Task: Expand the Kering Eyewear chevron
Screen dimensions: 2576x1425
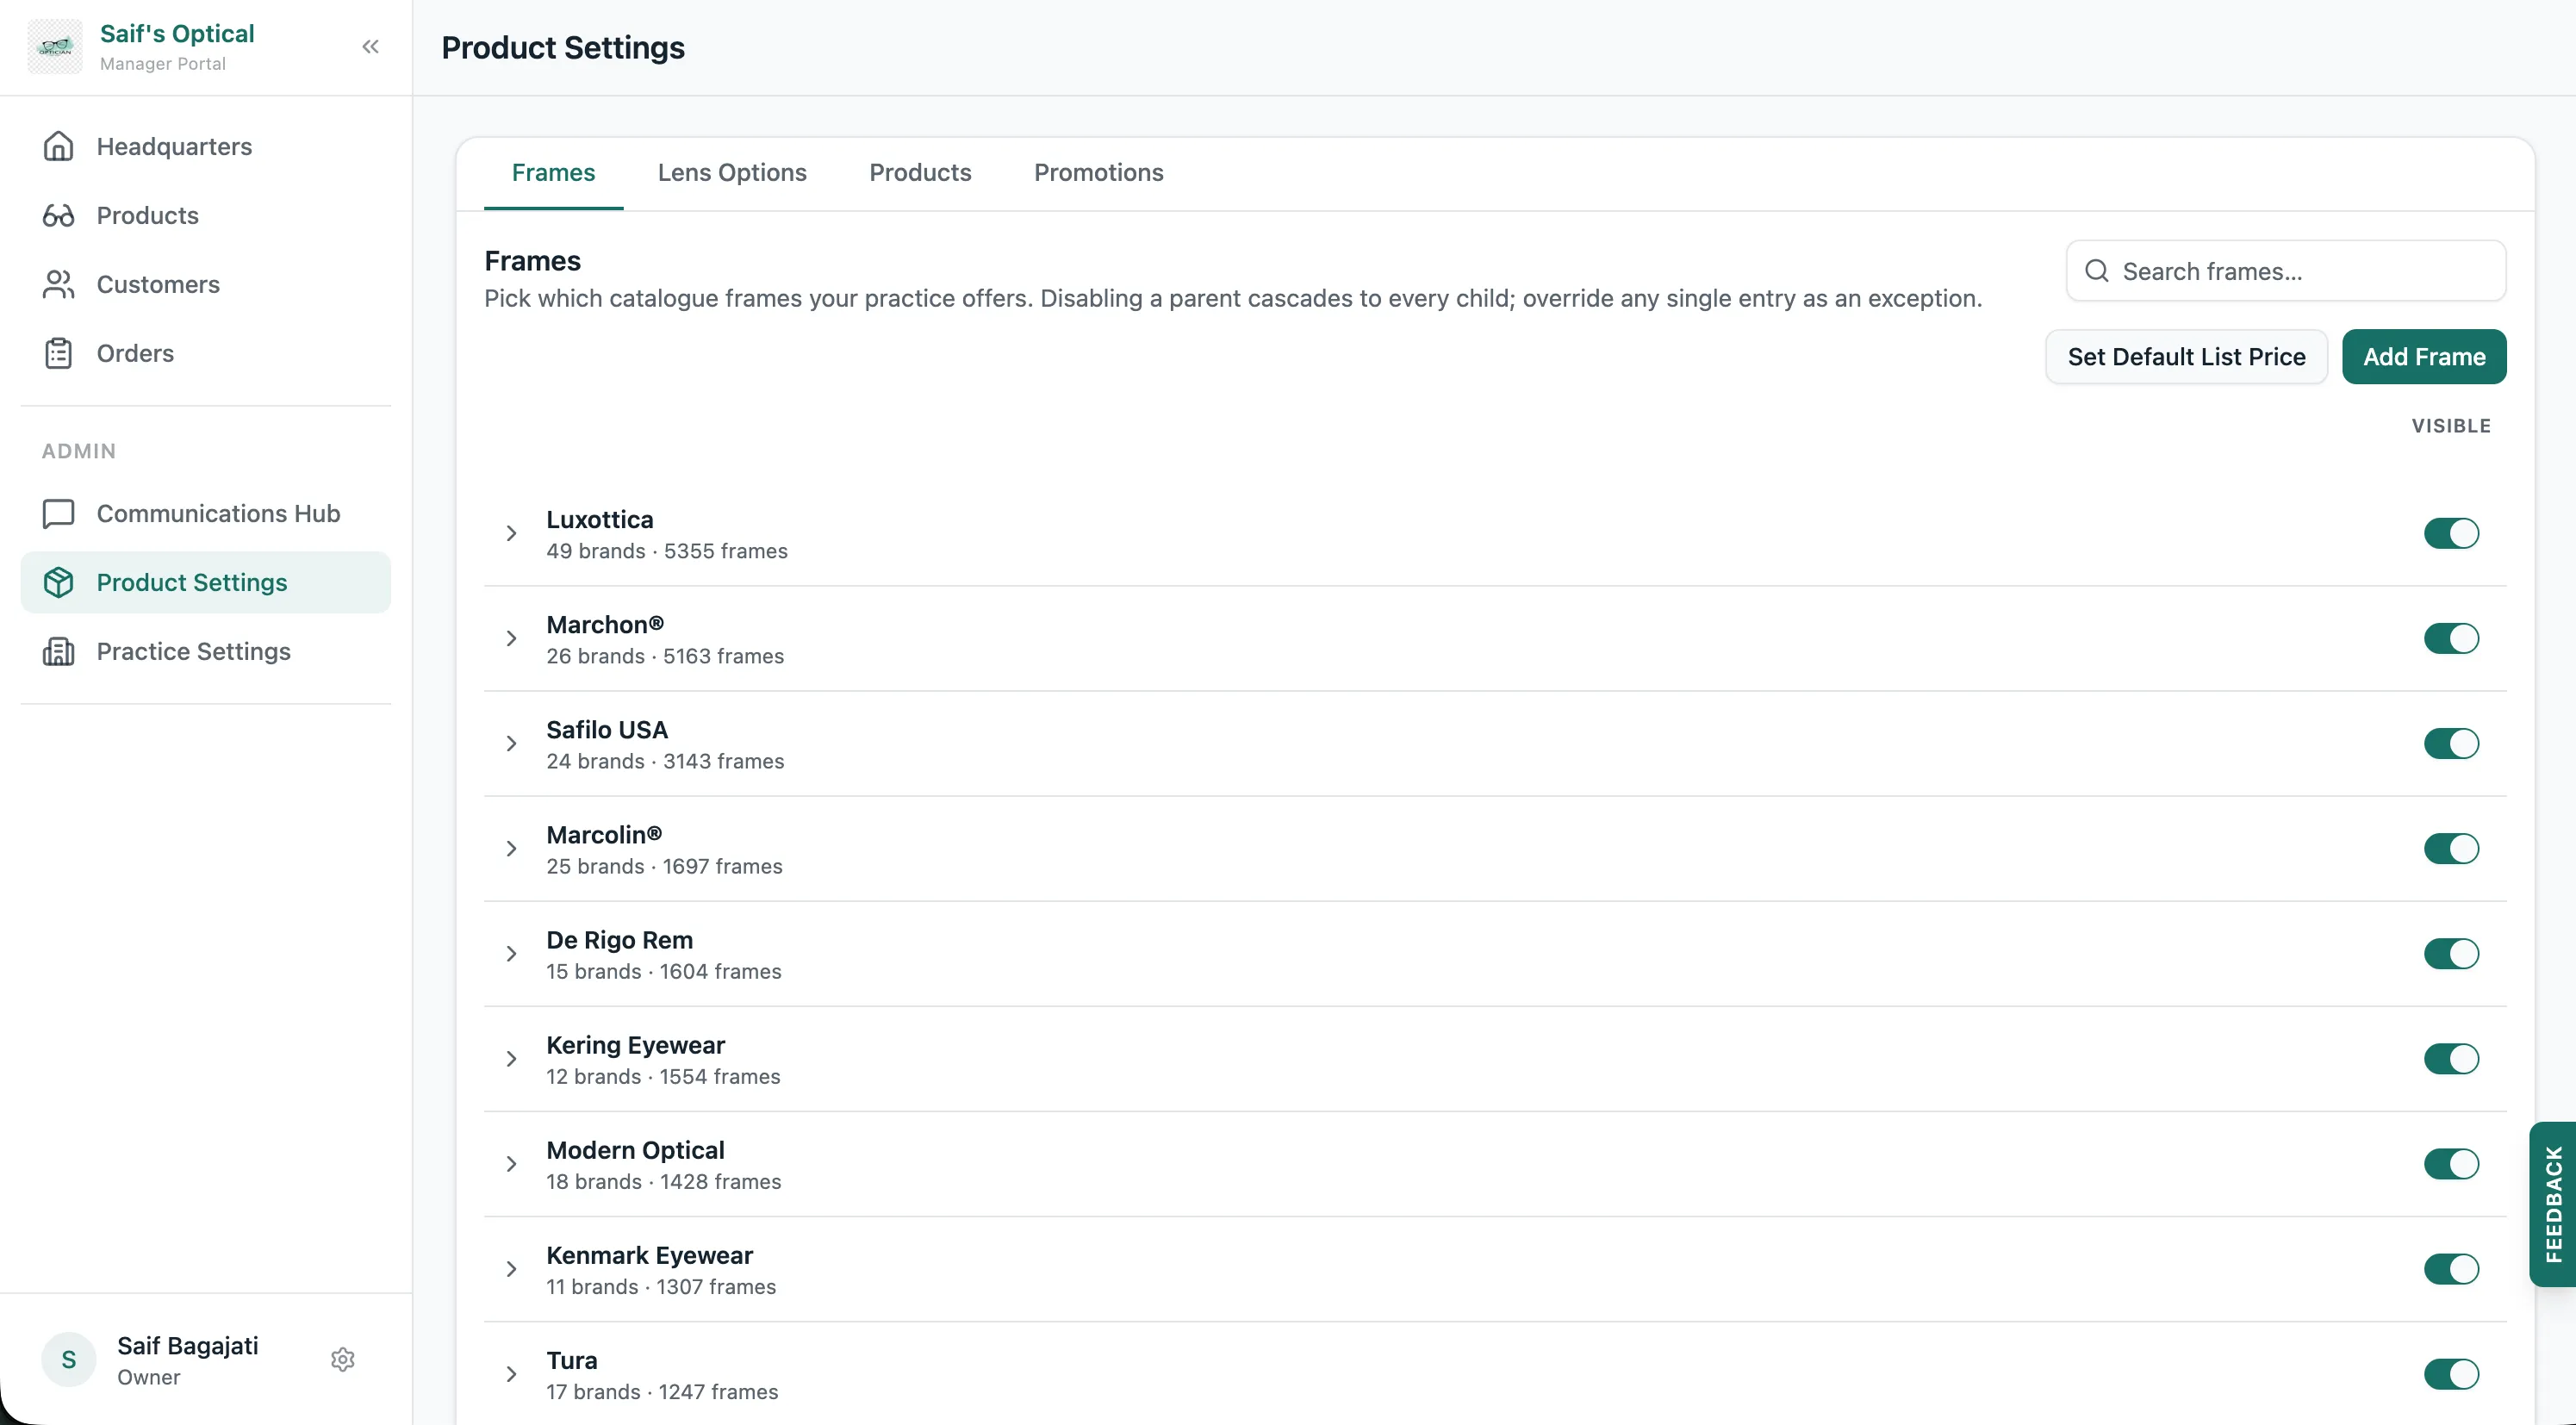Action: tap(511, 1058)
